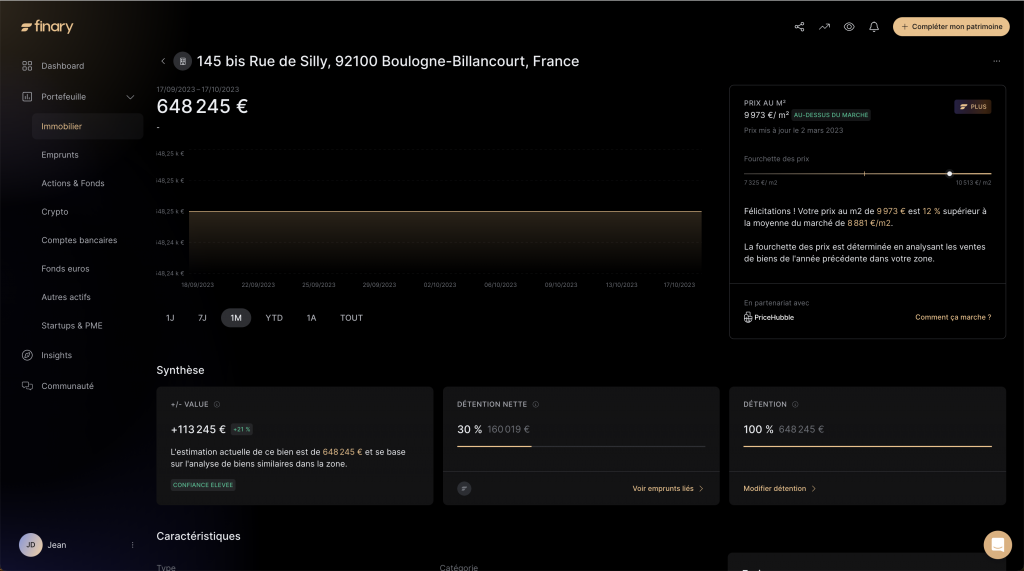The image size is (1024, 571).
Task: Click the +21 % badge
Action: [x=242, y=429]
